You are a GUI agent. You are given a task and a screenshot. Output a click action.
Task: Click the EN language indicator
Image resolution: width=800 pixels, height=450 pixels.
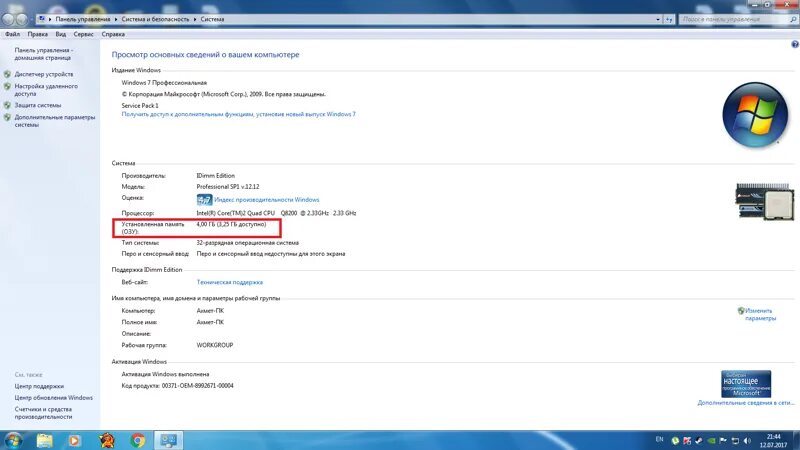tap(659, 439)
